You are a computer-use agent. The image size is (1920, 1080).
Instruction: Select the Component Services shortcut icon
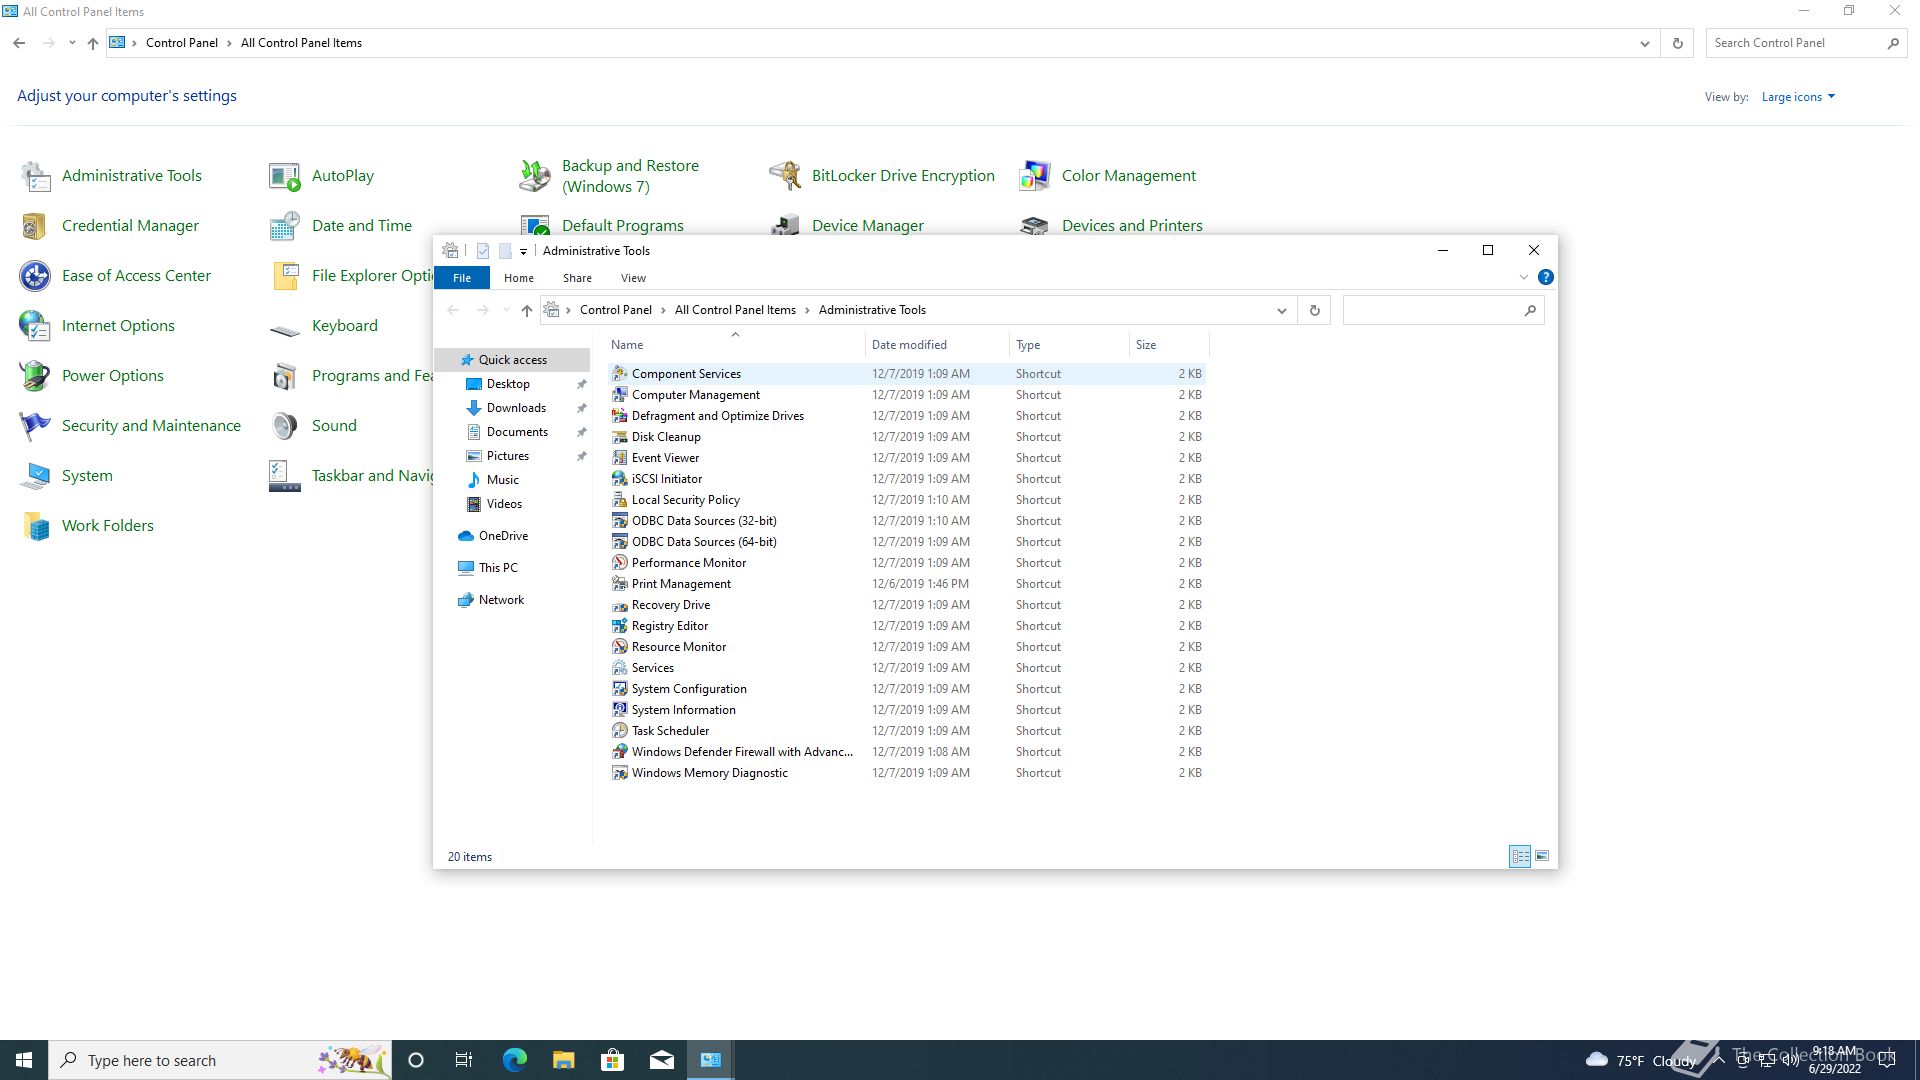point(620,373)
